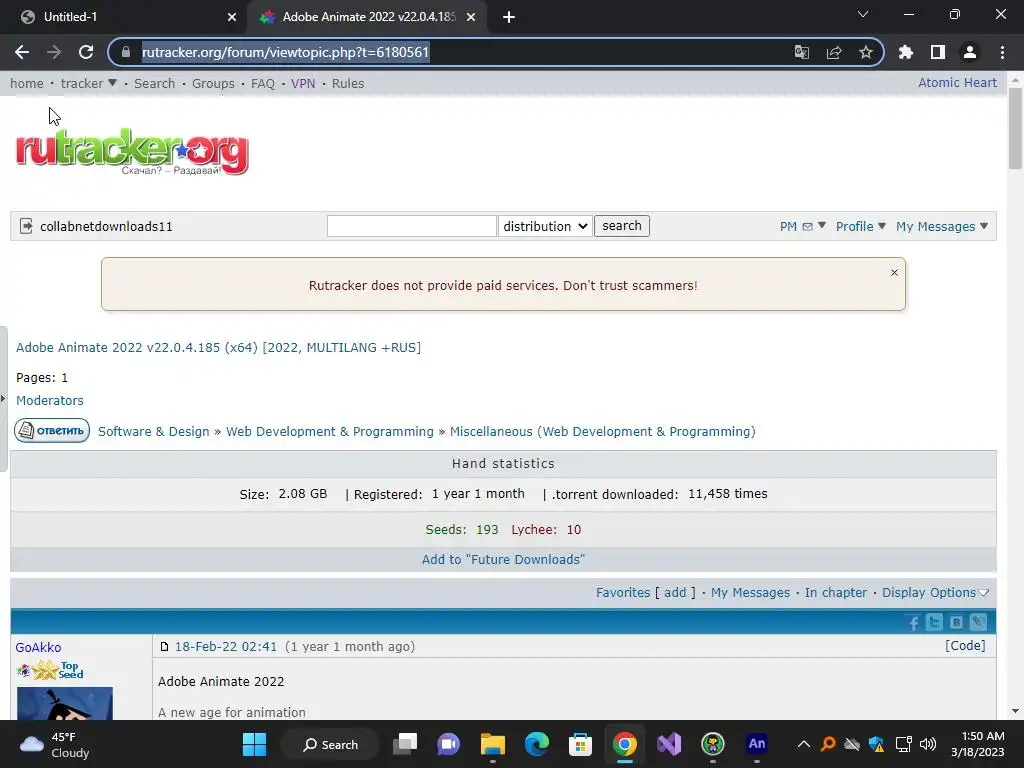
Task: Dismiss the scammers warning banner
Action: click(x=894, y=272)
